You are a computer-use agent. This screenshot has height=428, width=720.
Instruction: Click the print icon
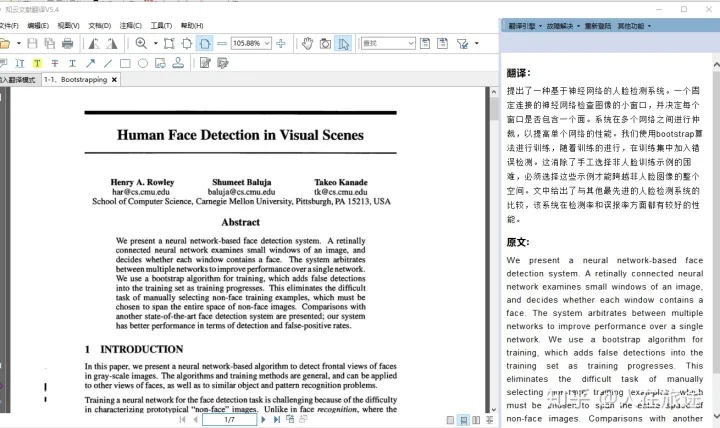68,44
